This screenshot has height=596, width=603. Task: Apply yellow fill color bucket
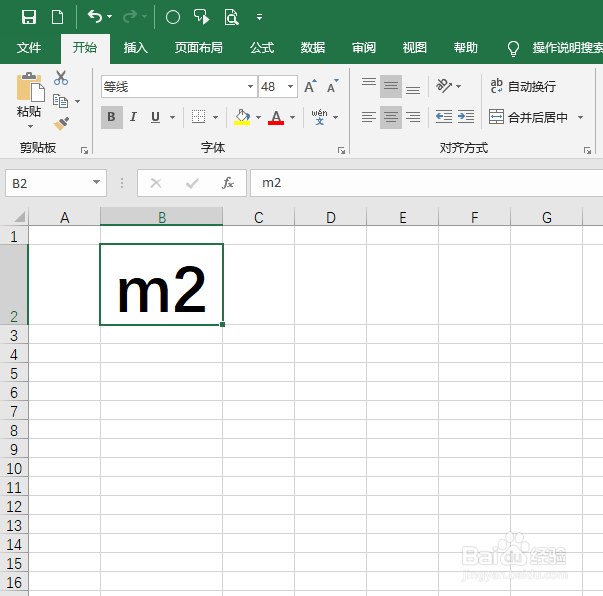click(242, 117)
